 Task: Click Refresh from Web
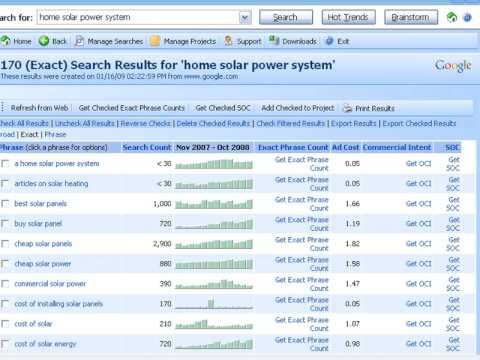(x=39, y=108)
